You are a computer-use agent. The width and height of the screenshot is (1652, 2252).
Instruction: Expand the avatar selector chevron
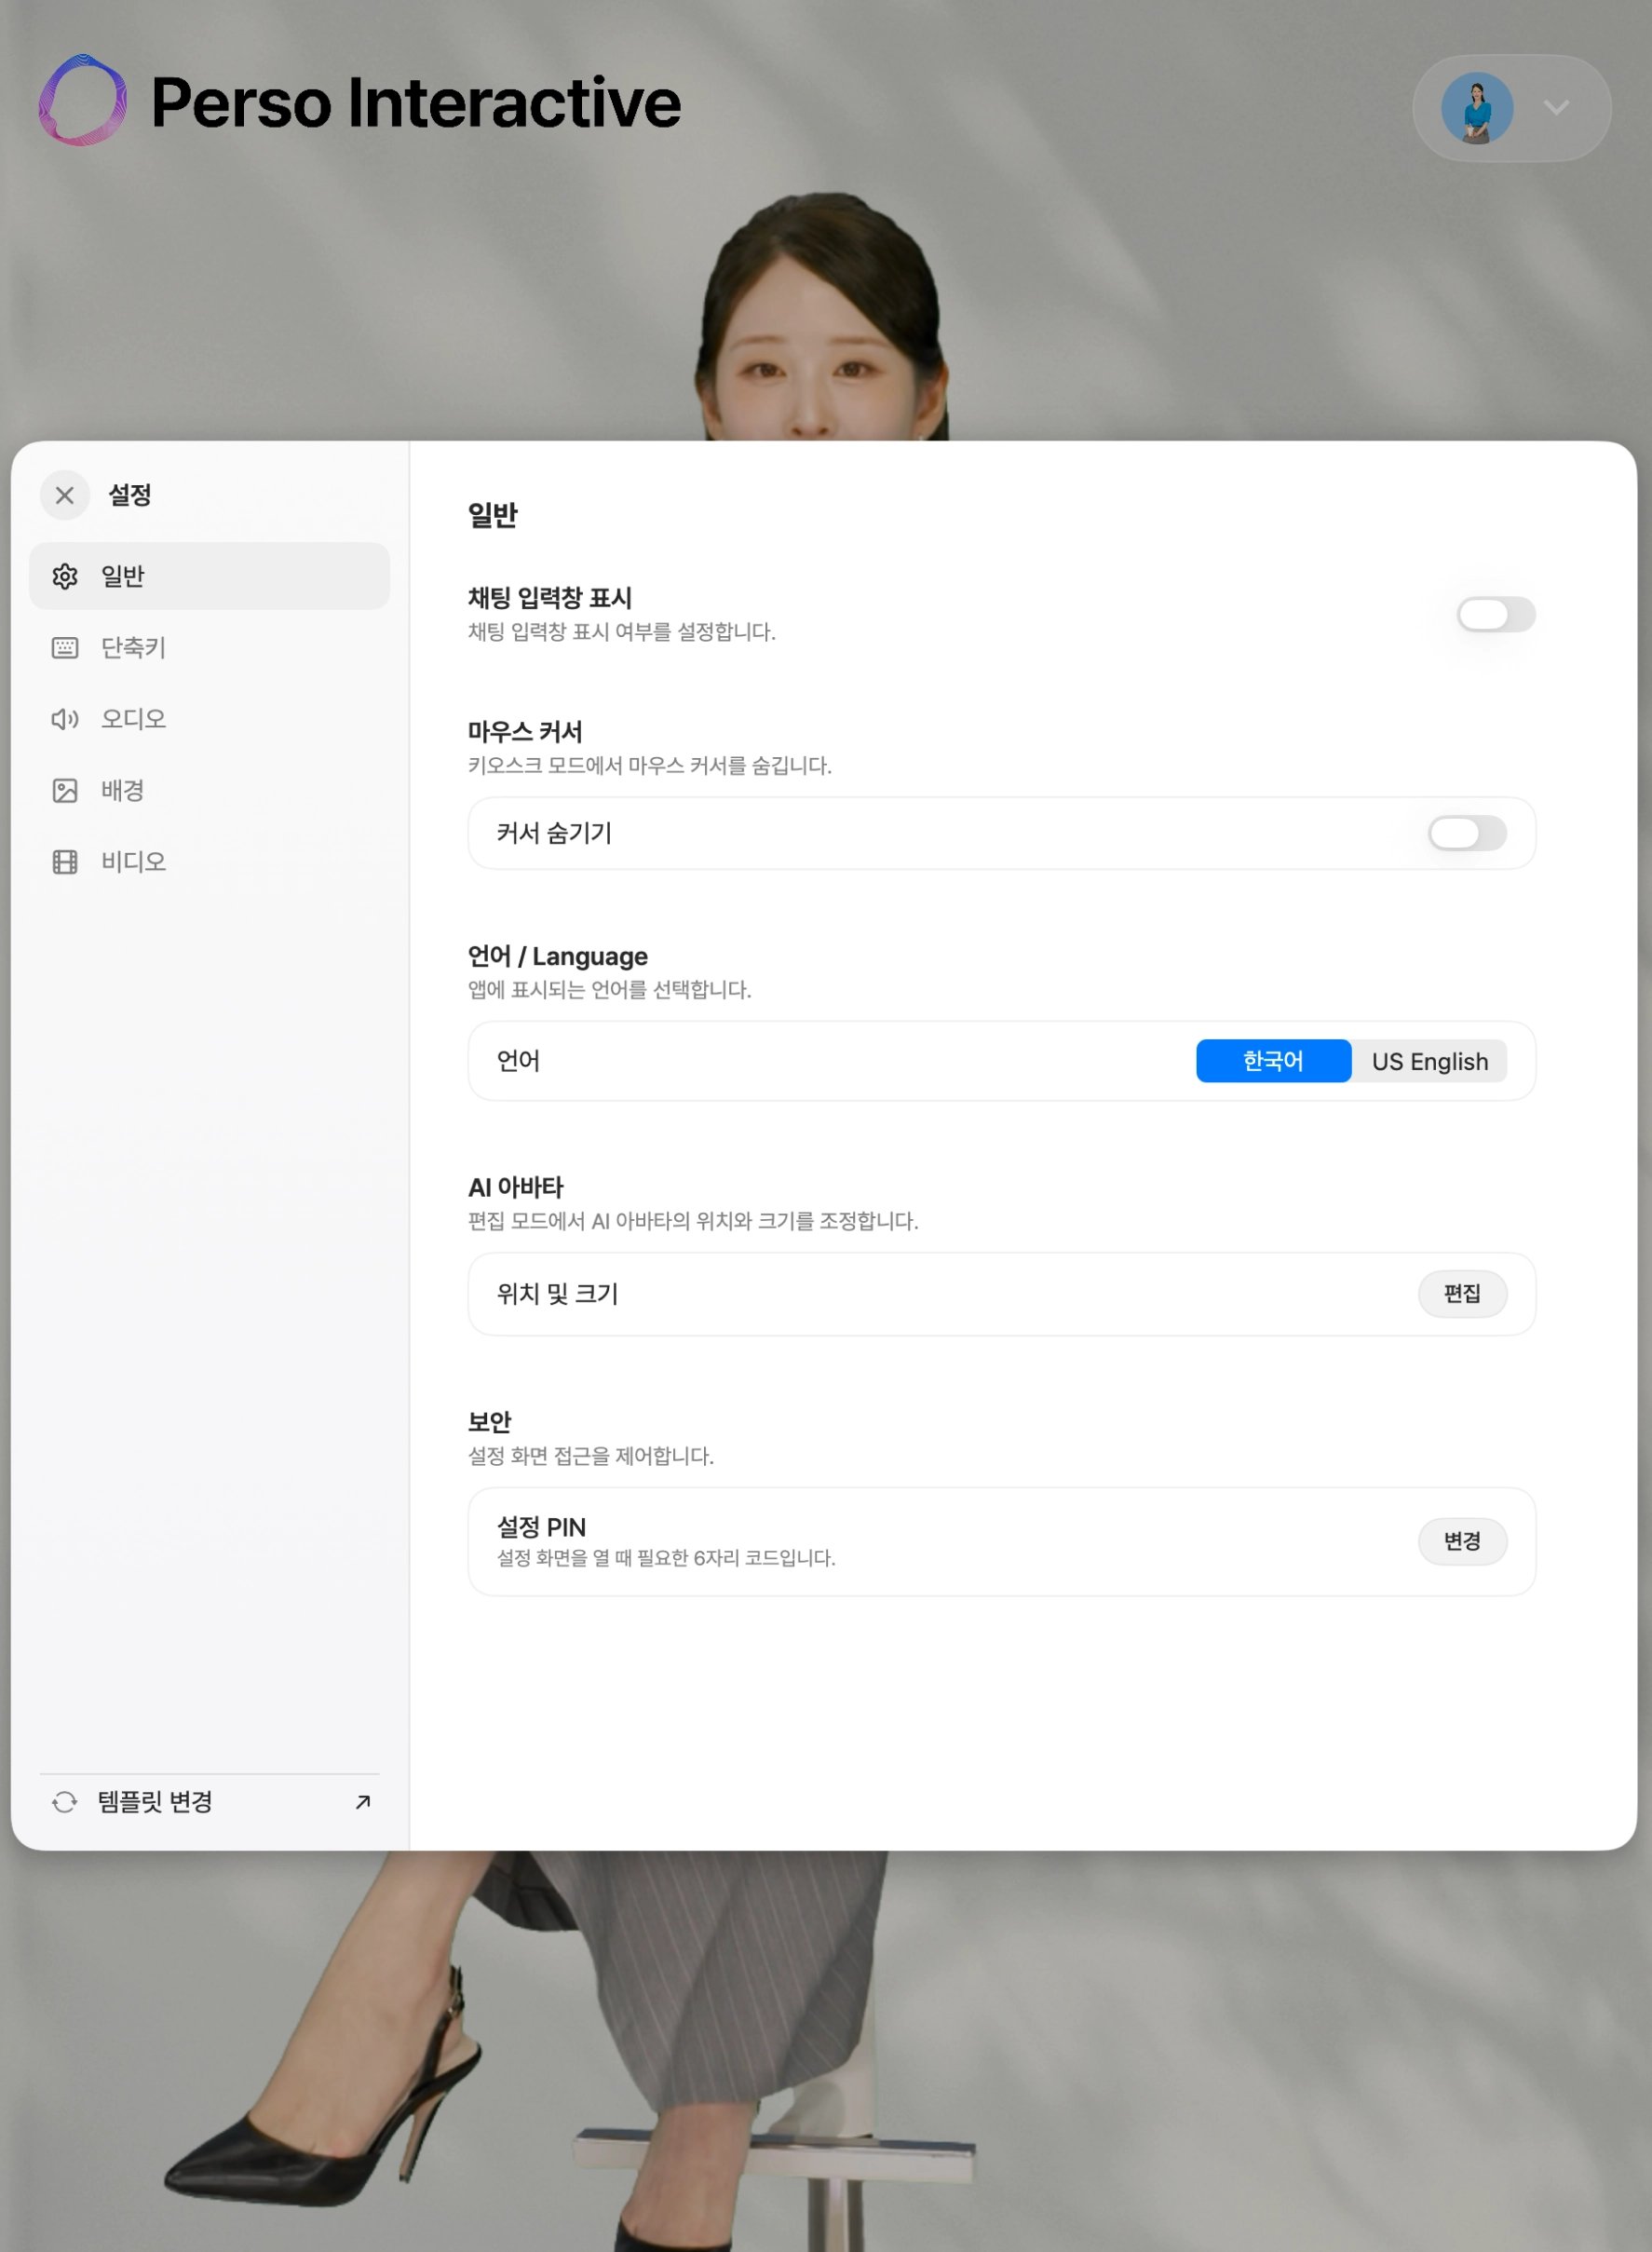[x=1556, y=108]
